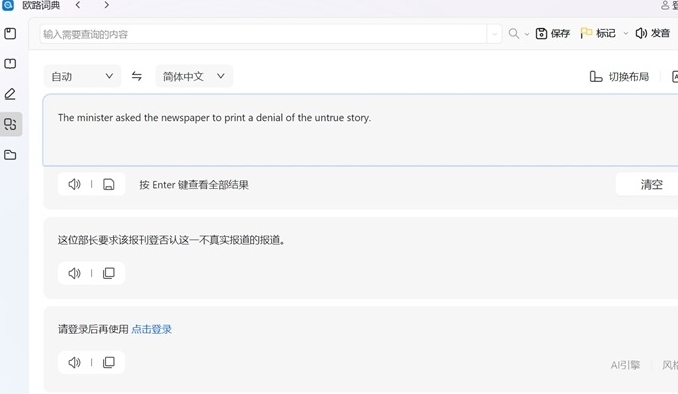Click the 欧路词典 title text
The image size is (678, 394).
[41, 5]
